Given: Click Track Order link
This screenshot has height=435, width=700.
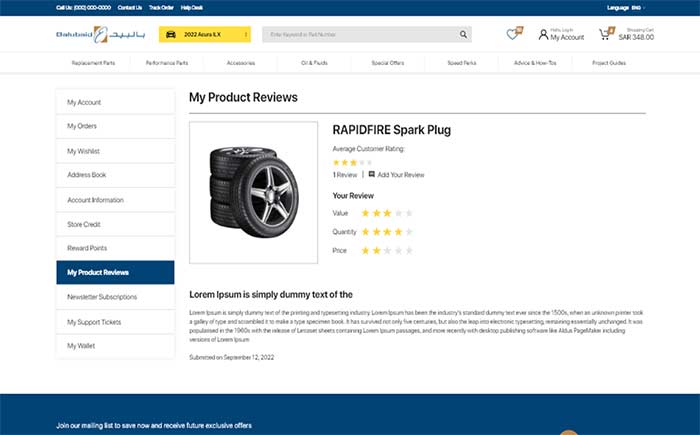Looking at the screenshot, I should [x=161, y=8].
